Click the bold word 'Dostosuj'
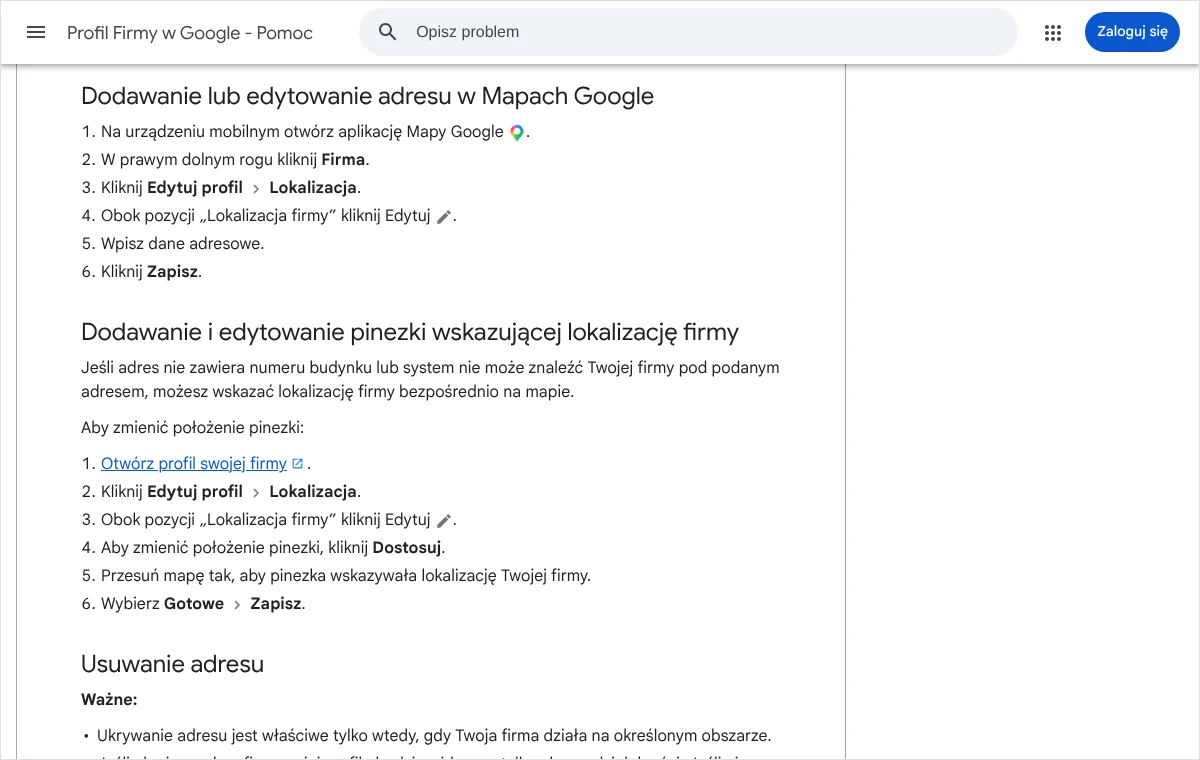This screenshot has width=1200, height=760. [x=407, y=548]
